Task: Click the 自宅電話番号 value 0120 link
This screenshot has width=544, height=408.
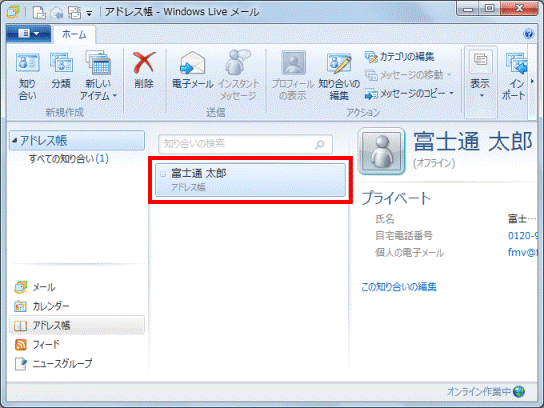Action: point(523,236)
